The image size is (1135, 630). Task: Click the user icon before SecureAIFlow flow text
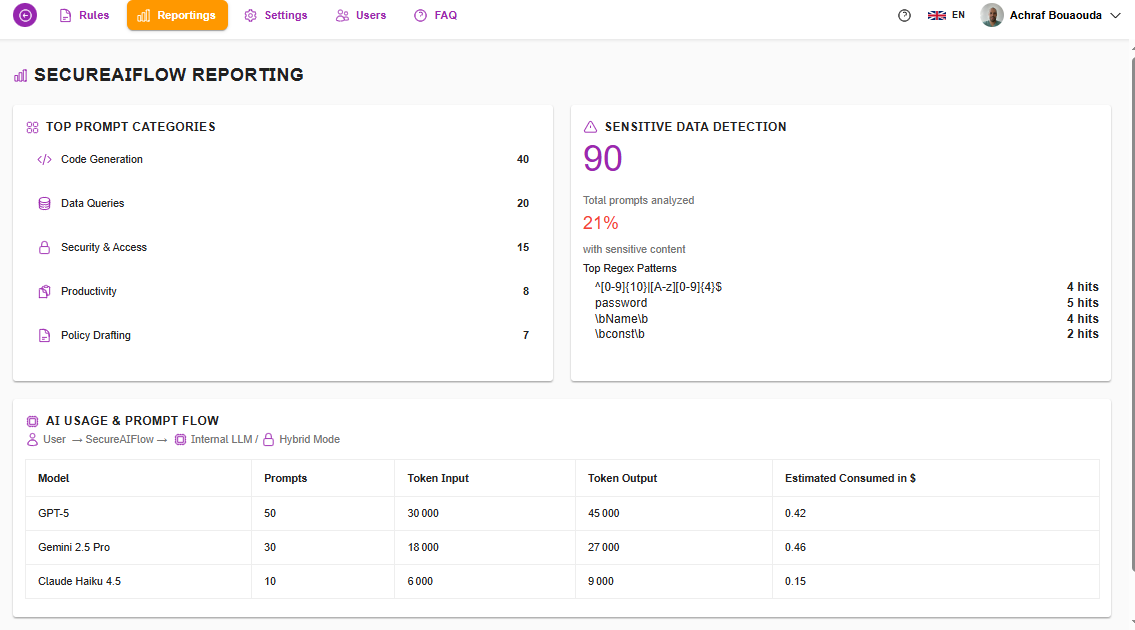click(33, 439)
